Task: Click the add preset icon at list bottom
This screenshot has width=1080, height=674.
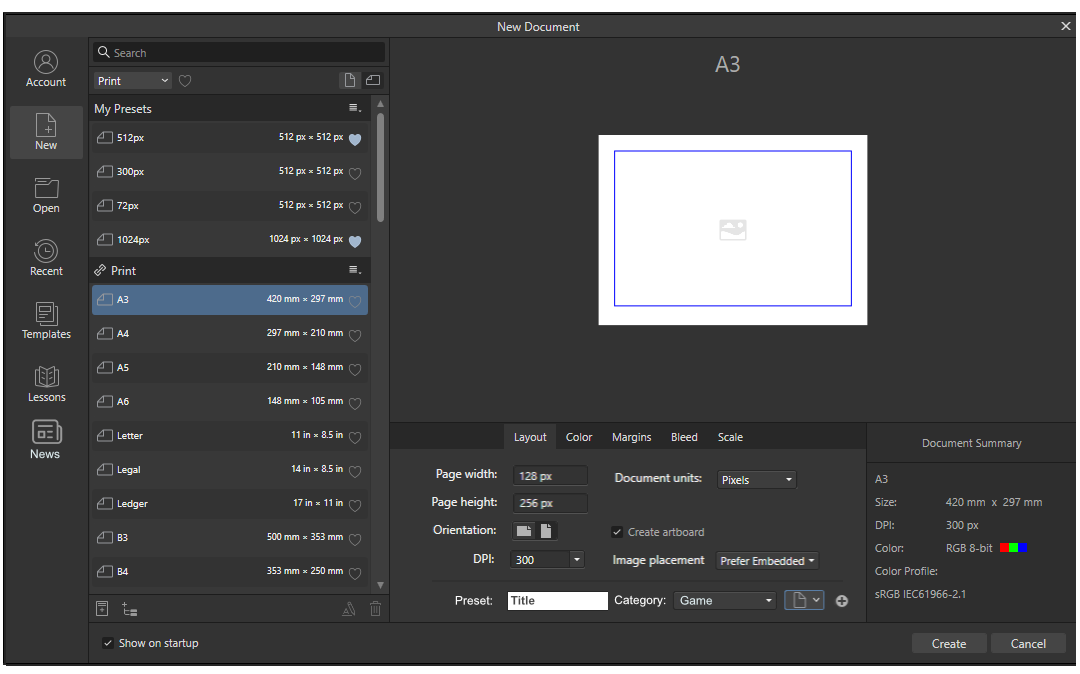Action: (x=102, y=609)
